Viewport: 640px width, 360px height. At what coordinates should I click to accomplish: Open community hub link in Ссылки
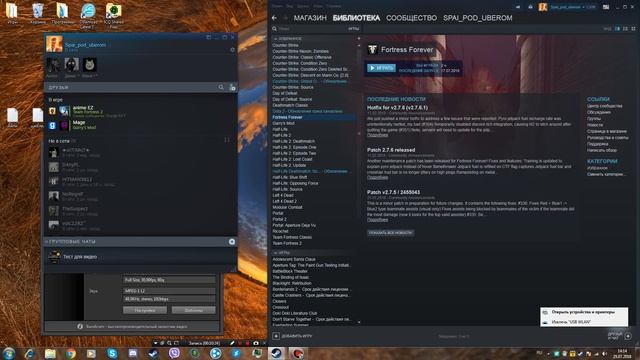[604, 106]
